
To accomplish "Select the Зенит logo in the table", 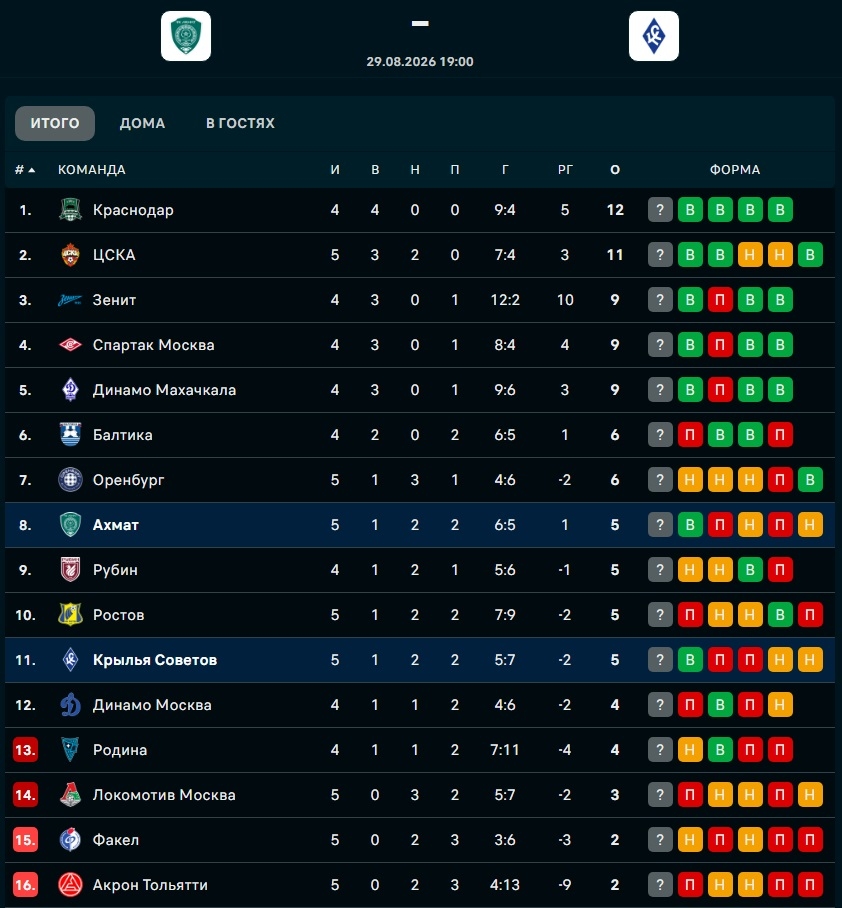I will [x=70, y=300].
